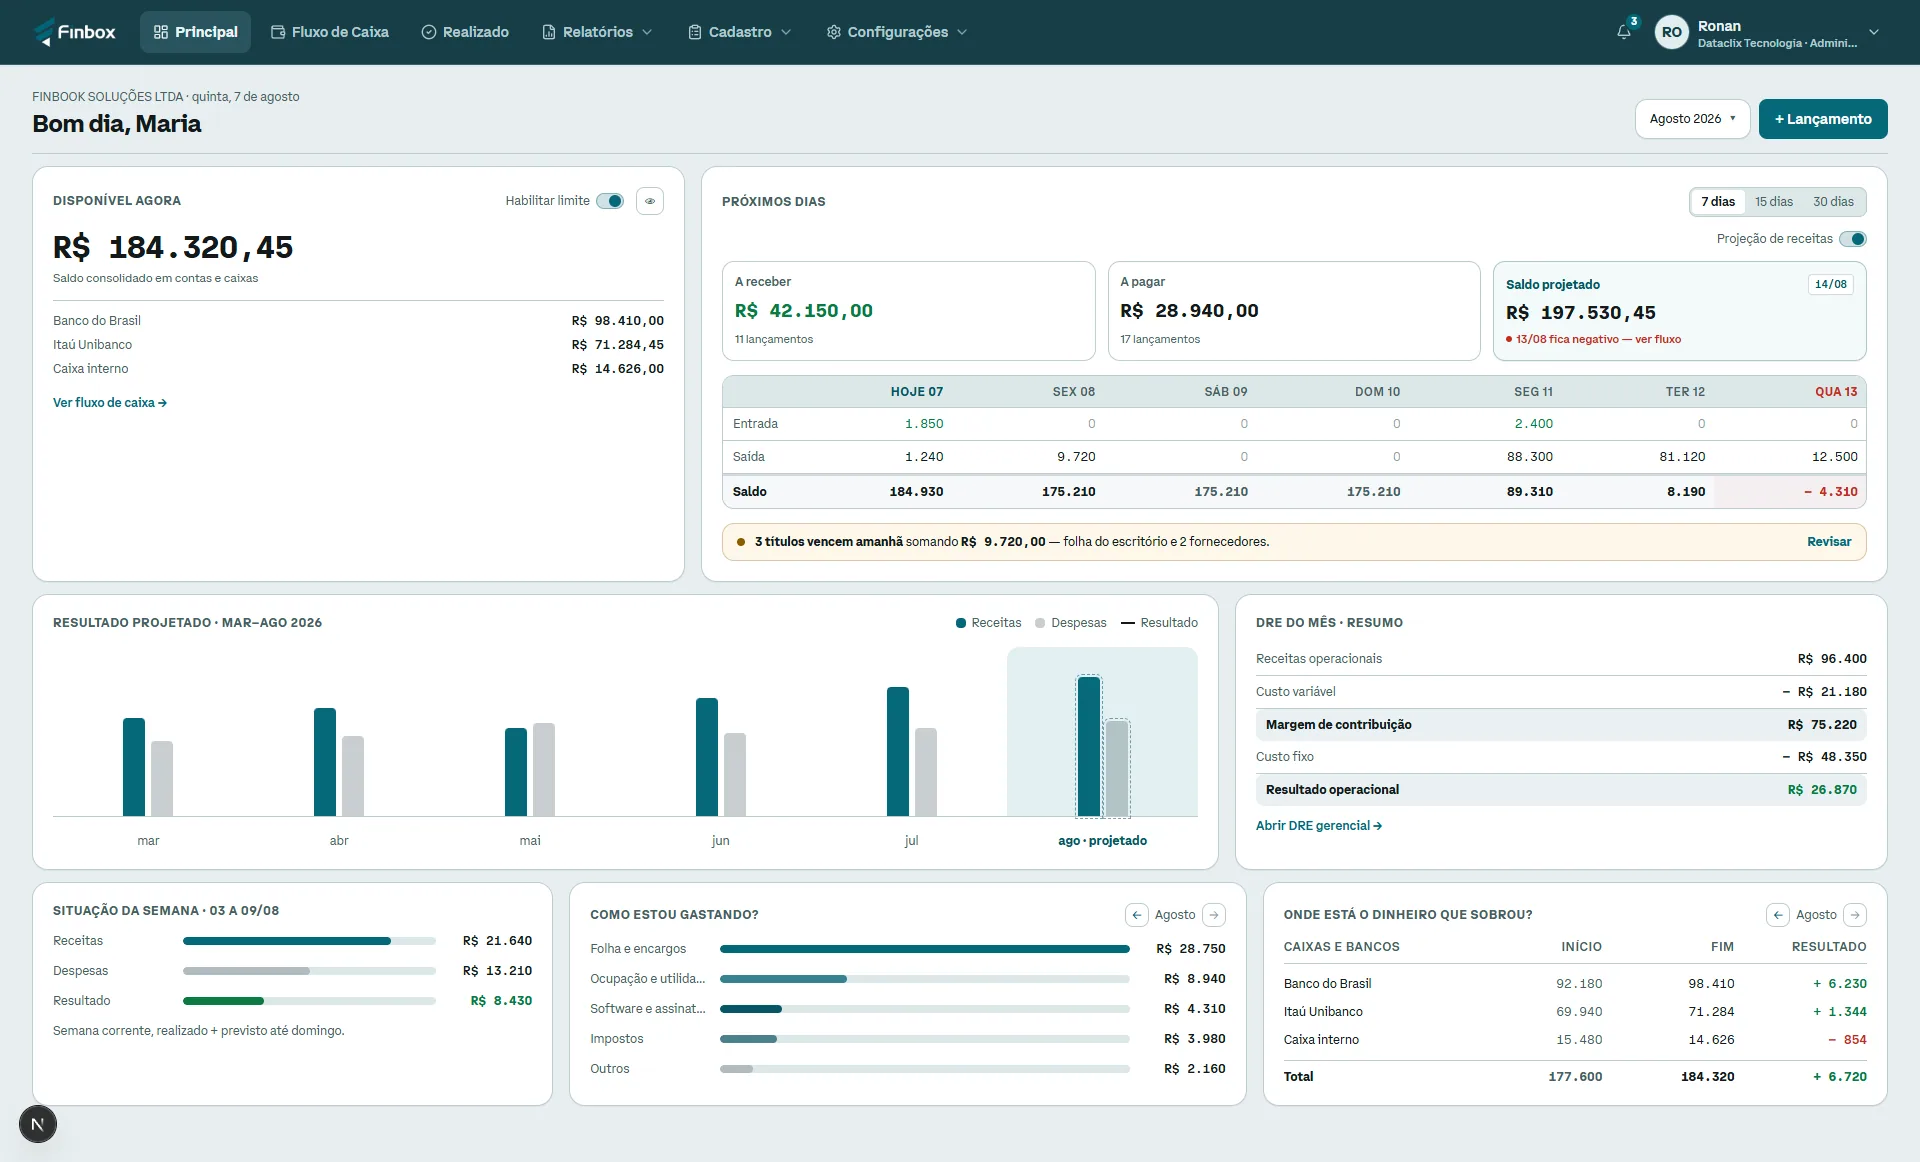Toggle Resultado legend in chart

(x=1160, y=623)
